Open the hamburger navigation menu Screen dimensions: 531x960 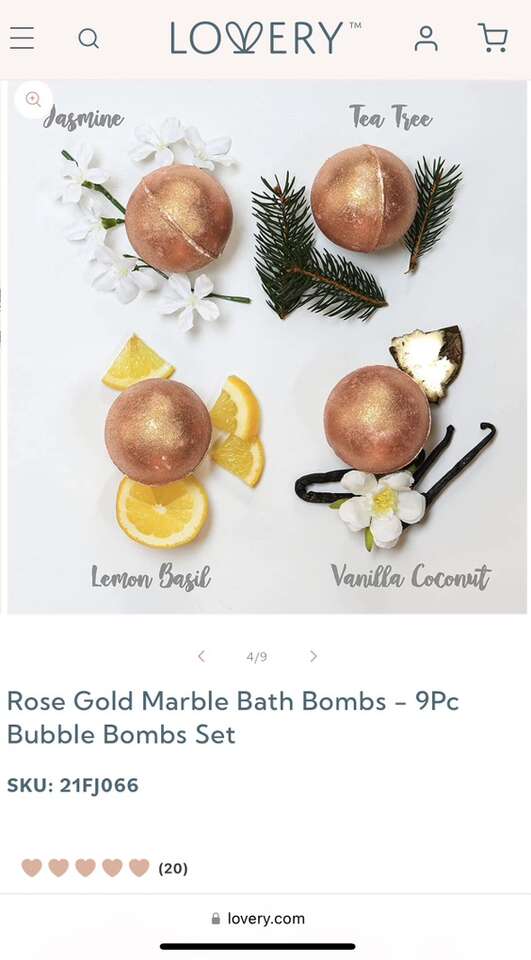tap(22, 38)
